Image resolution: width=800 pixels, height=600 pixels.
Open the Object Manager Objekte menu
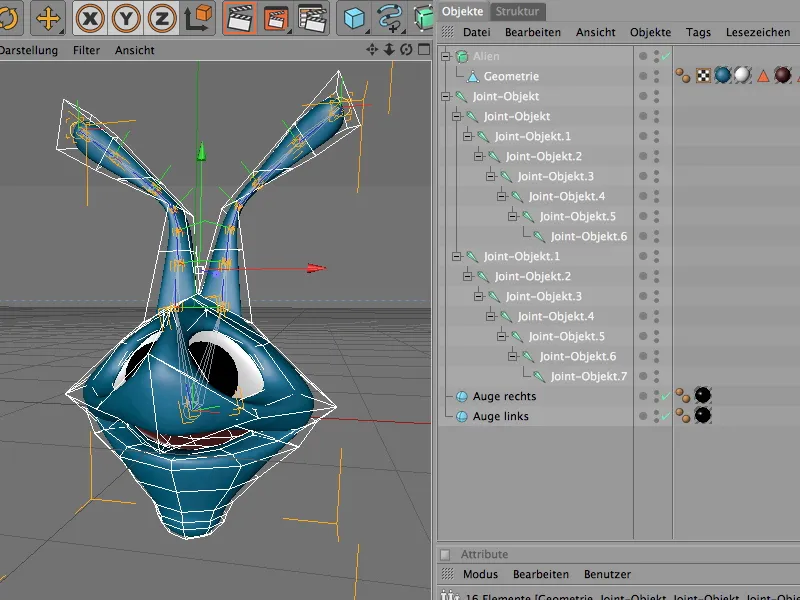651,32
